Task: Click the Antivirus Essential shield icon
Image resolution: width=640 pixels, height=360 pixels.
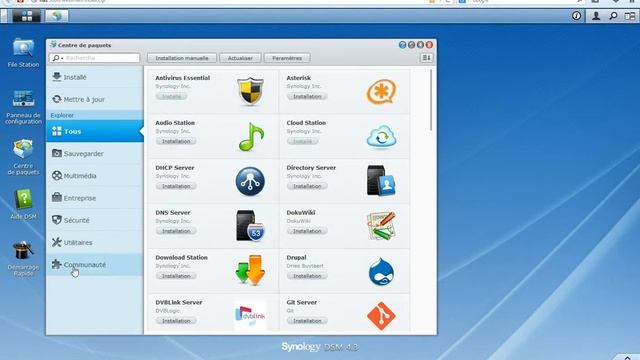Action: coord(250,91)
